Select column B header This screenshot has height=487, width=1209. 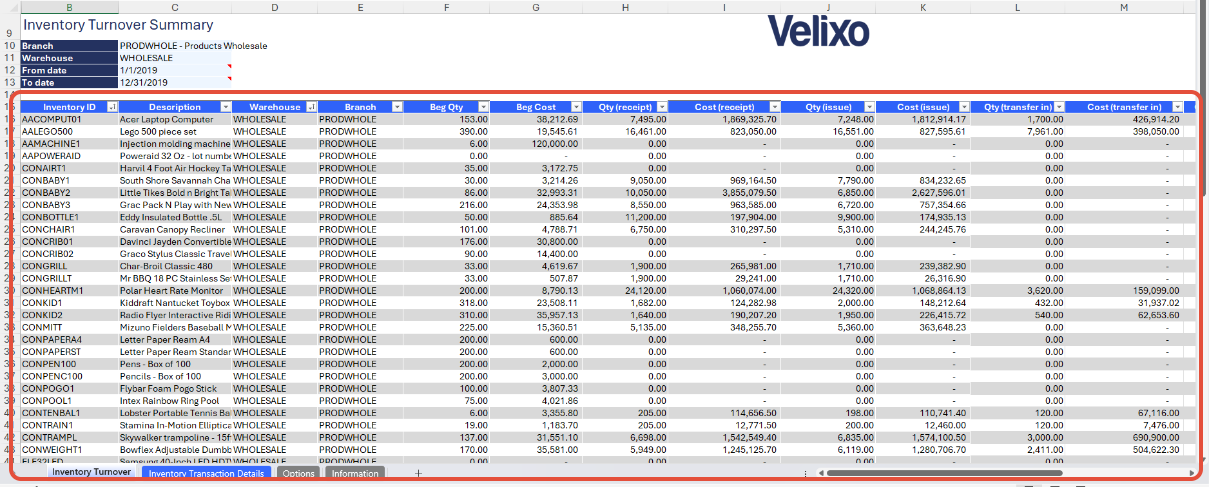pos(69,7)
